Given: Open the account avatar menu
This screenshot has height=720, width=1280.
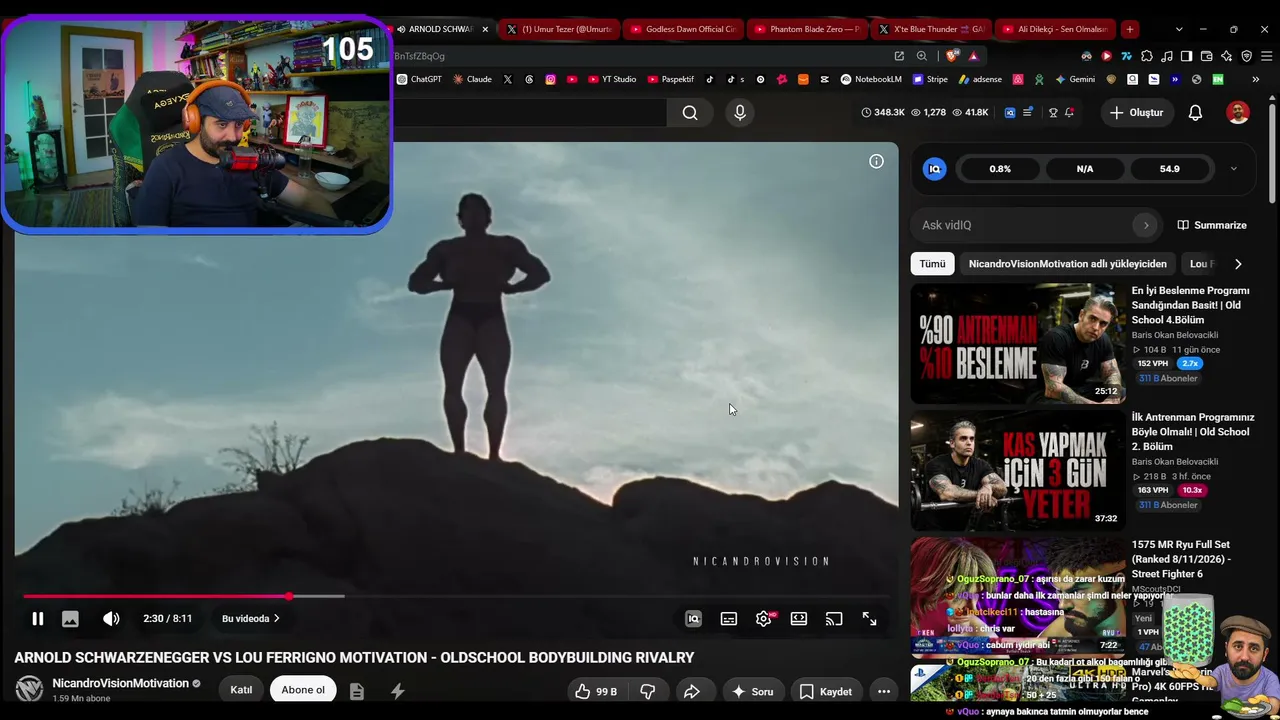Looking at the screenshot, I should [1238, 113].
